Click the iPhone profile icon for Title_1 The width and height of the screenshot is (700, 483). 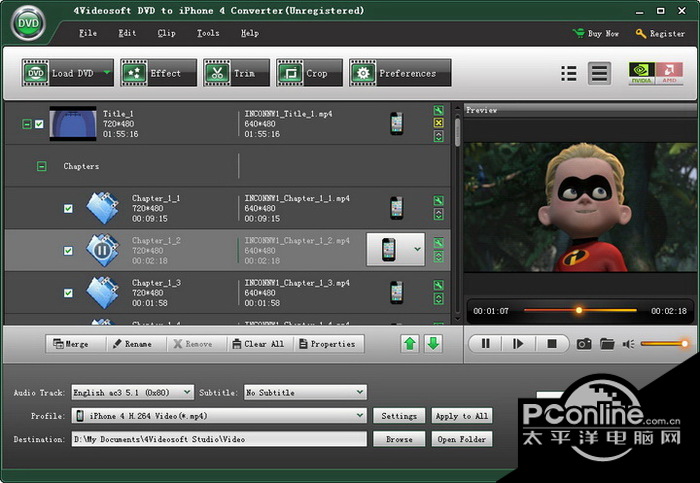pos(396,124)
